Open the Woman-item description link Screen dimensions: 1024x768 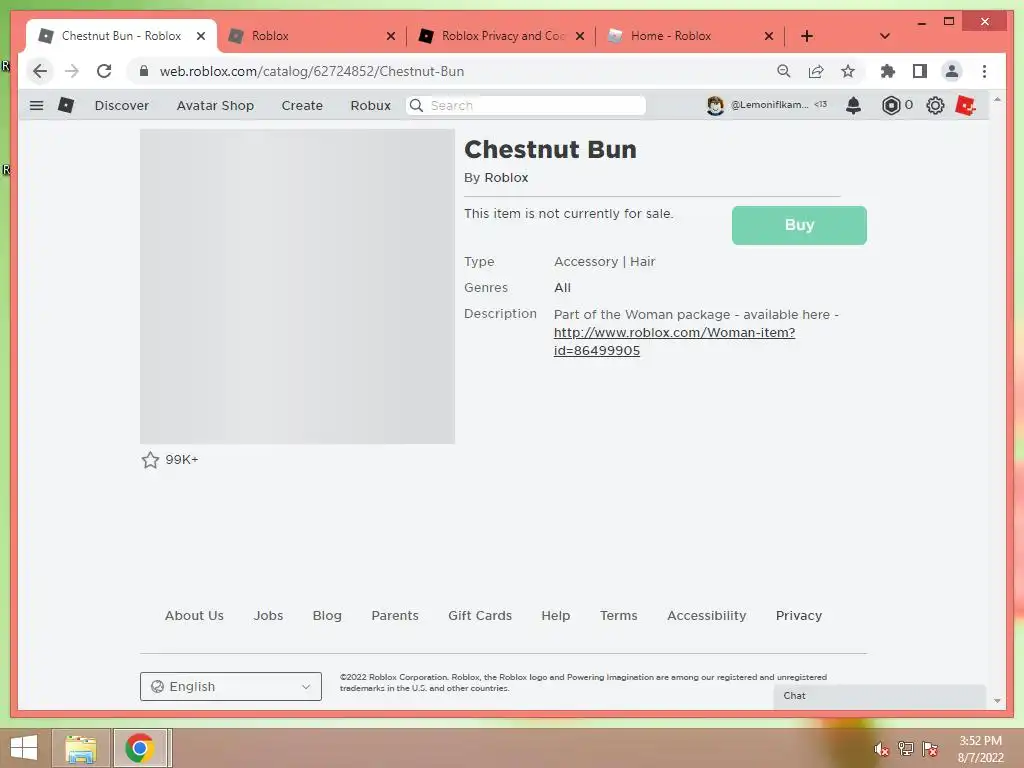pyautogui.click(x=674, y=342)
